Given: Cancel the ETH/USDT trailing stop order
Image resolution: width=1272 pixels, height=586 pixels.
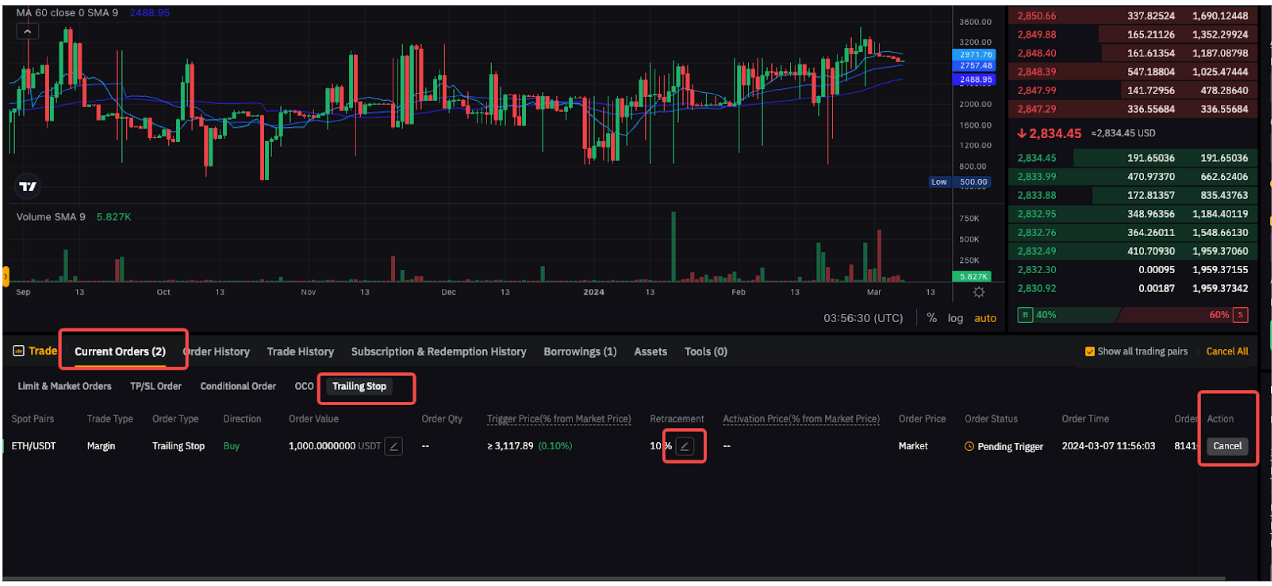Looking at the screenshot, I should (x=1227, y=446).
